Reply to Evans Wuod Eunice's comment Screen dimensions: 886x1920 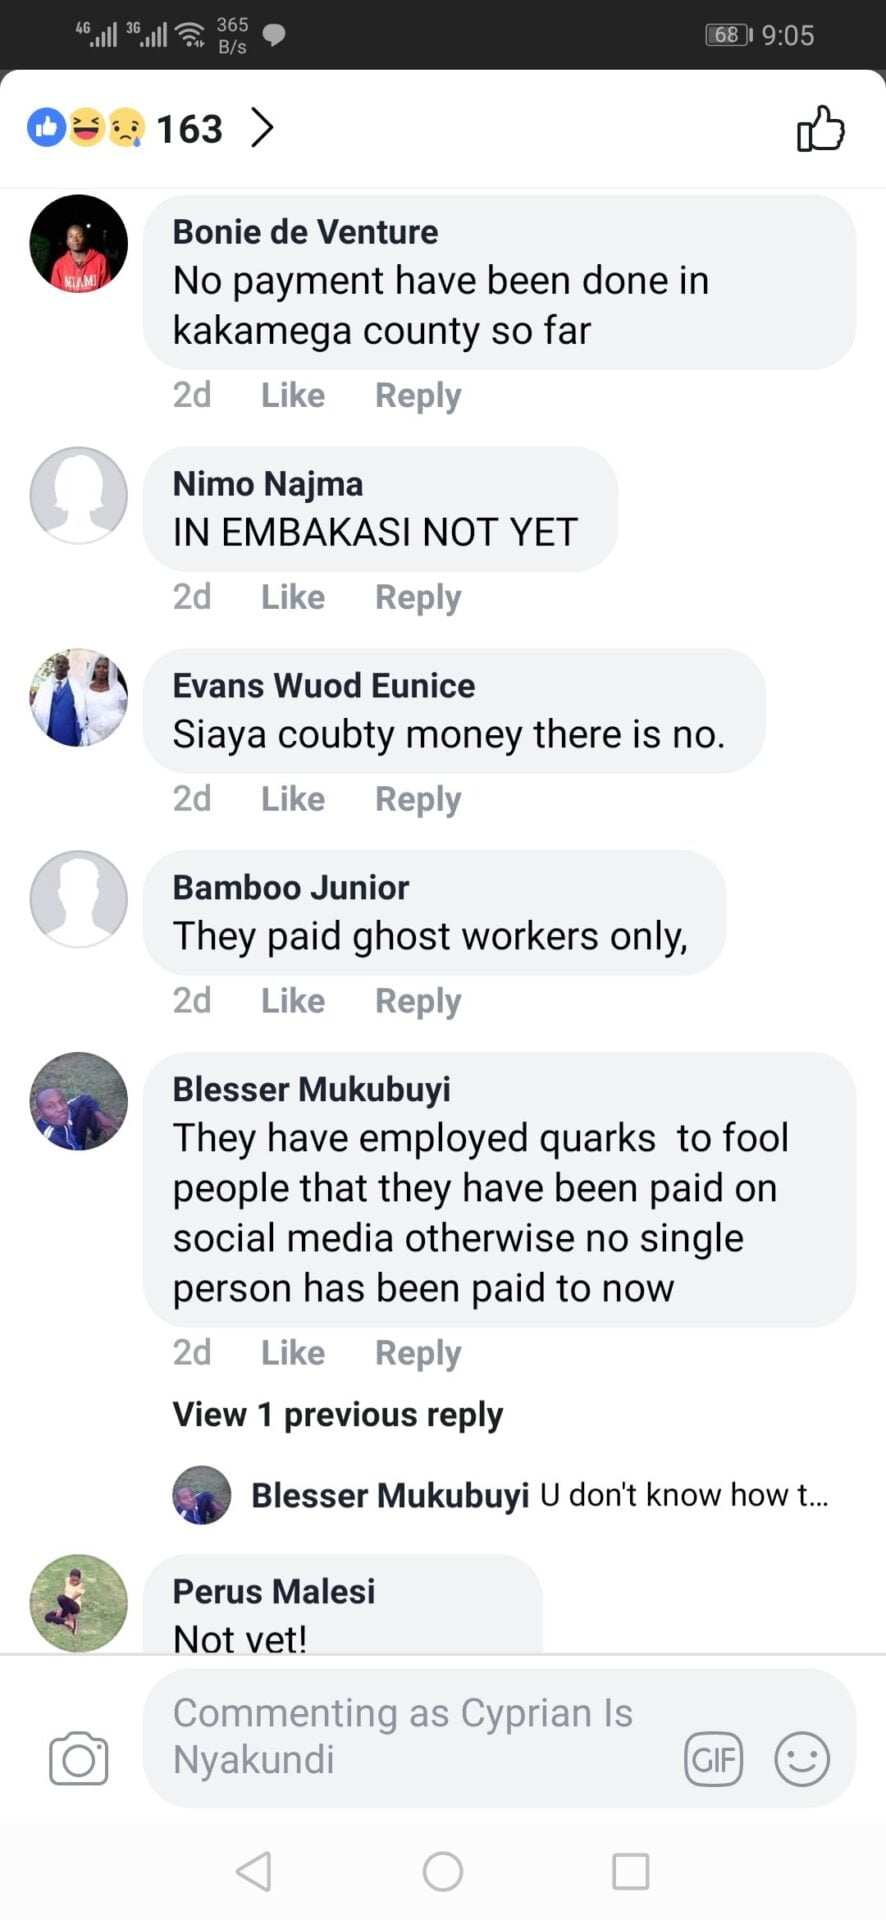click(418, 799)
